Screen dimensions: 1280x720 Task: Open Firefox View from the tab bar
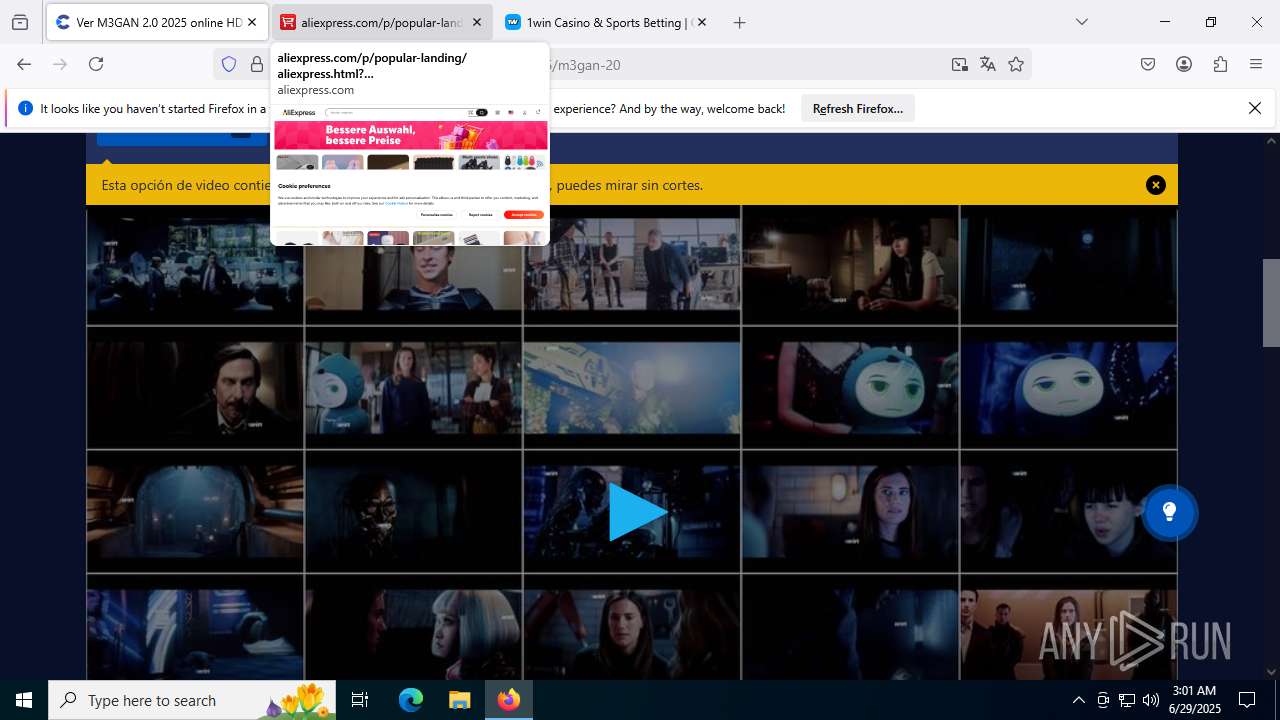tap(20, 22)
